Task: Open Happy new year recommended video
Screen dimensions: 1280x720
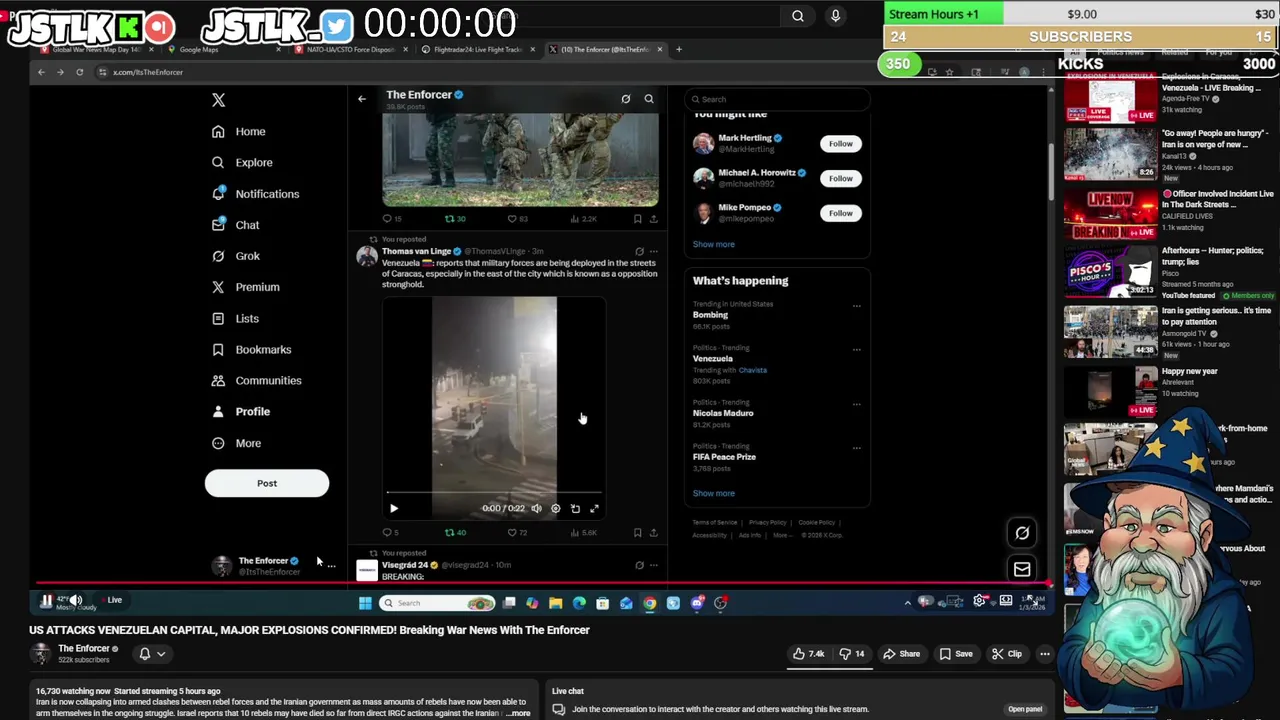Action: [x=1110, y=391]
